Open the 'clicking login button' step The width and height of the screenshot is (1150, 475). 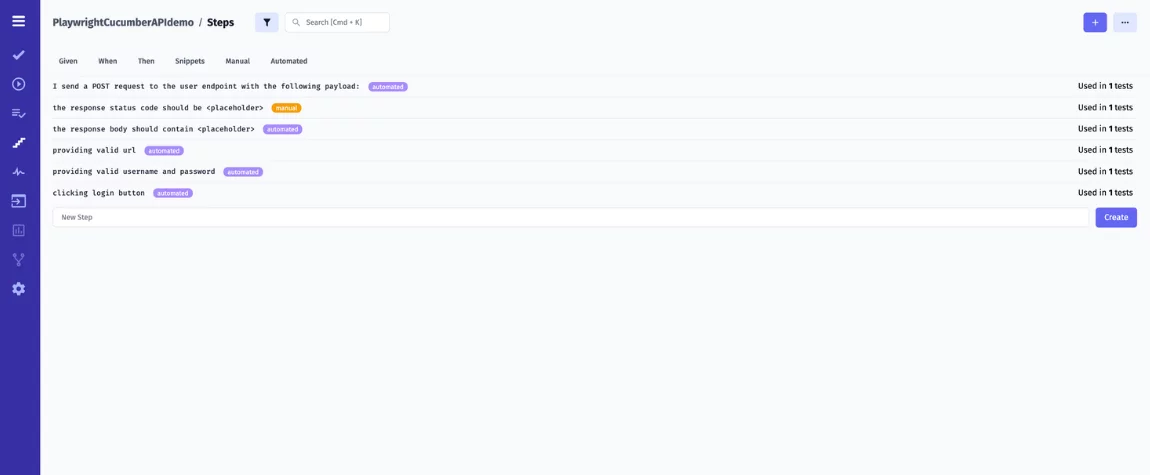tap(98, 193)
